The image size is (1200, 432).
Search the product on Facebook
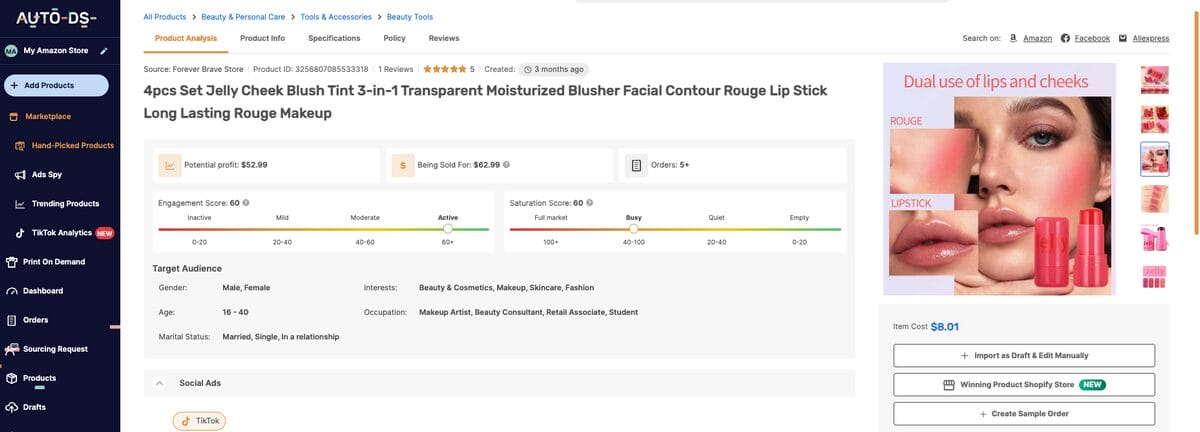tap(1092, 38)
